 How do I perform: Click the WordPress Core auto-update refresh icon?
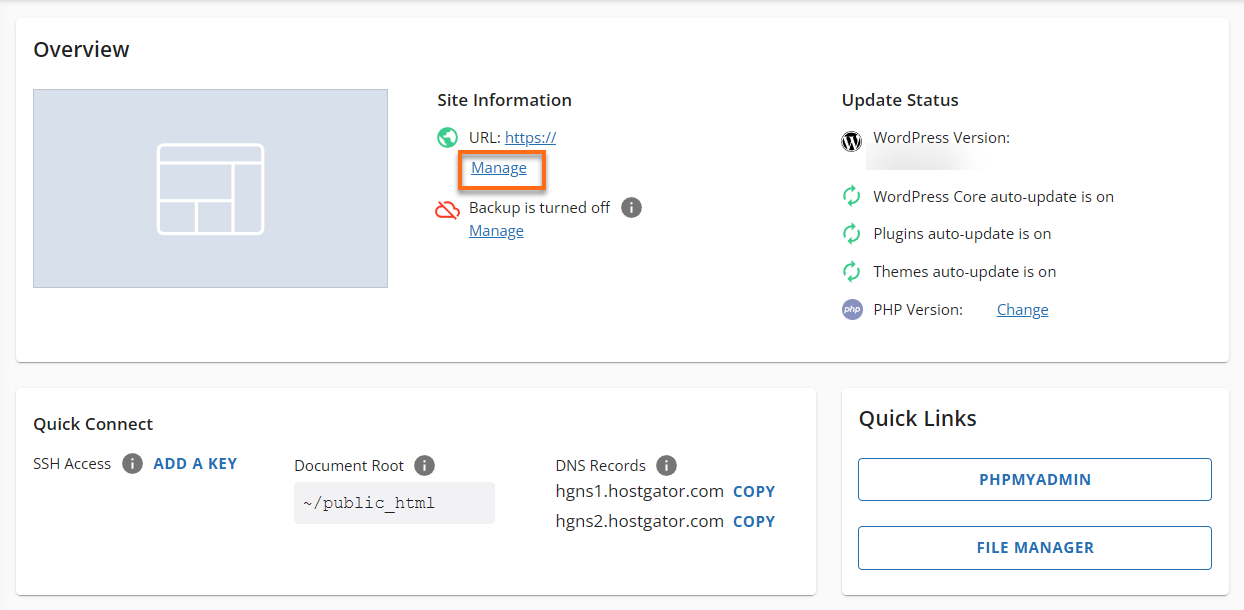[850, 196]
